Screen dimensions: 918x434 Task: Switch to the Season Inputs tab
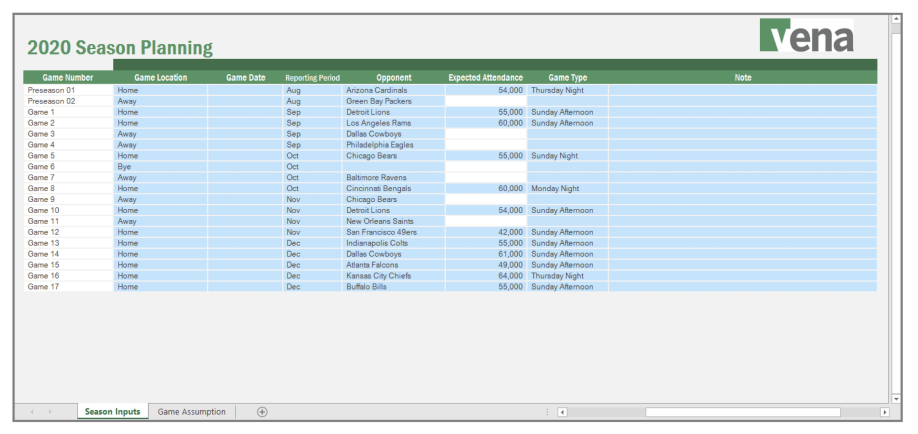point(112,412)
